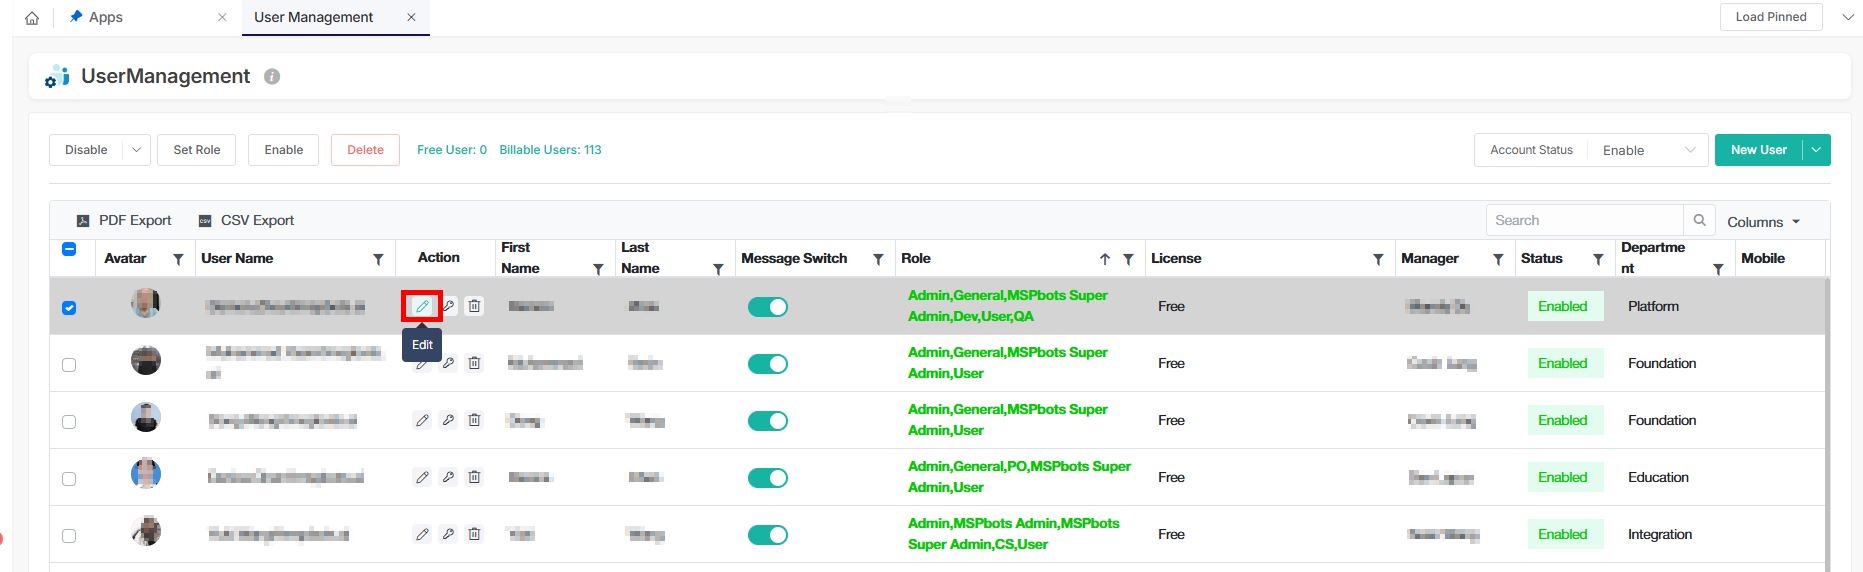This screenshot has width=1863, height=572.
Task: Close the User Management tab
Action: (411, 18)
